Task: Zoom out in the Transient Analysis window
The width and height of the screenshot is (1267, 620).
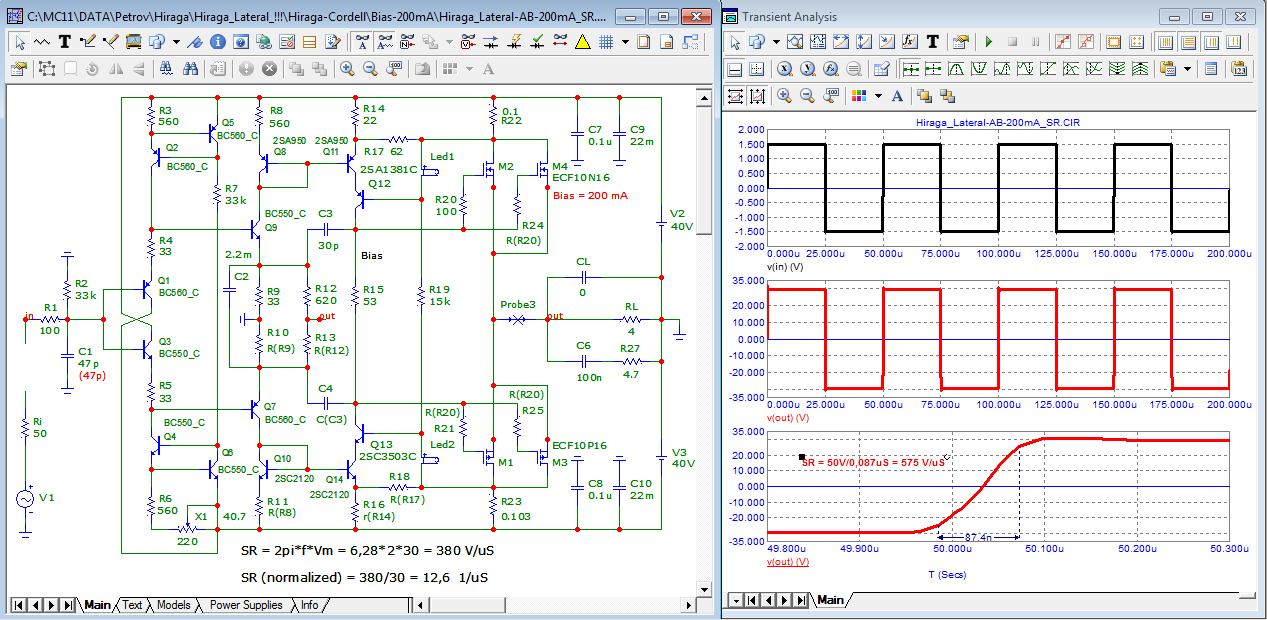Action: 807,95
